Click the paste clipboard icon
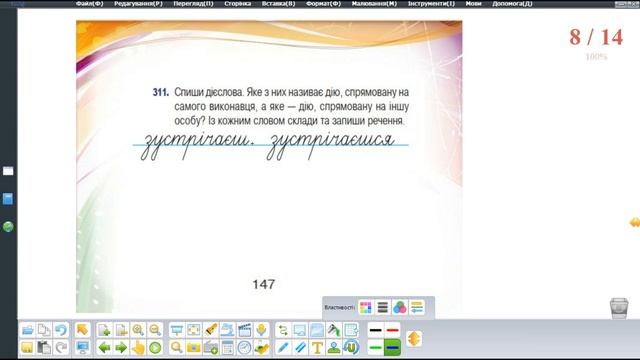640x360 pixels. (44, 348)
